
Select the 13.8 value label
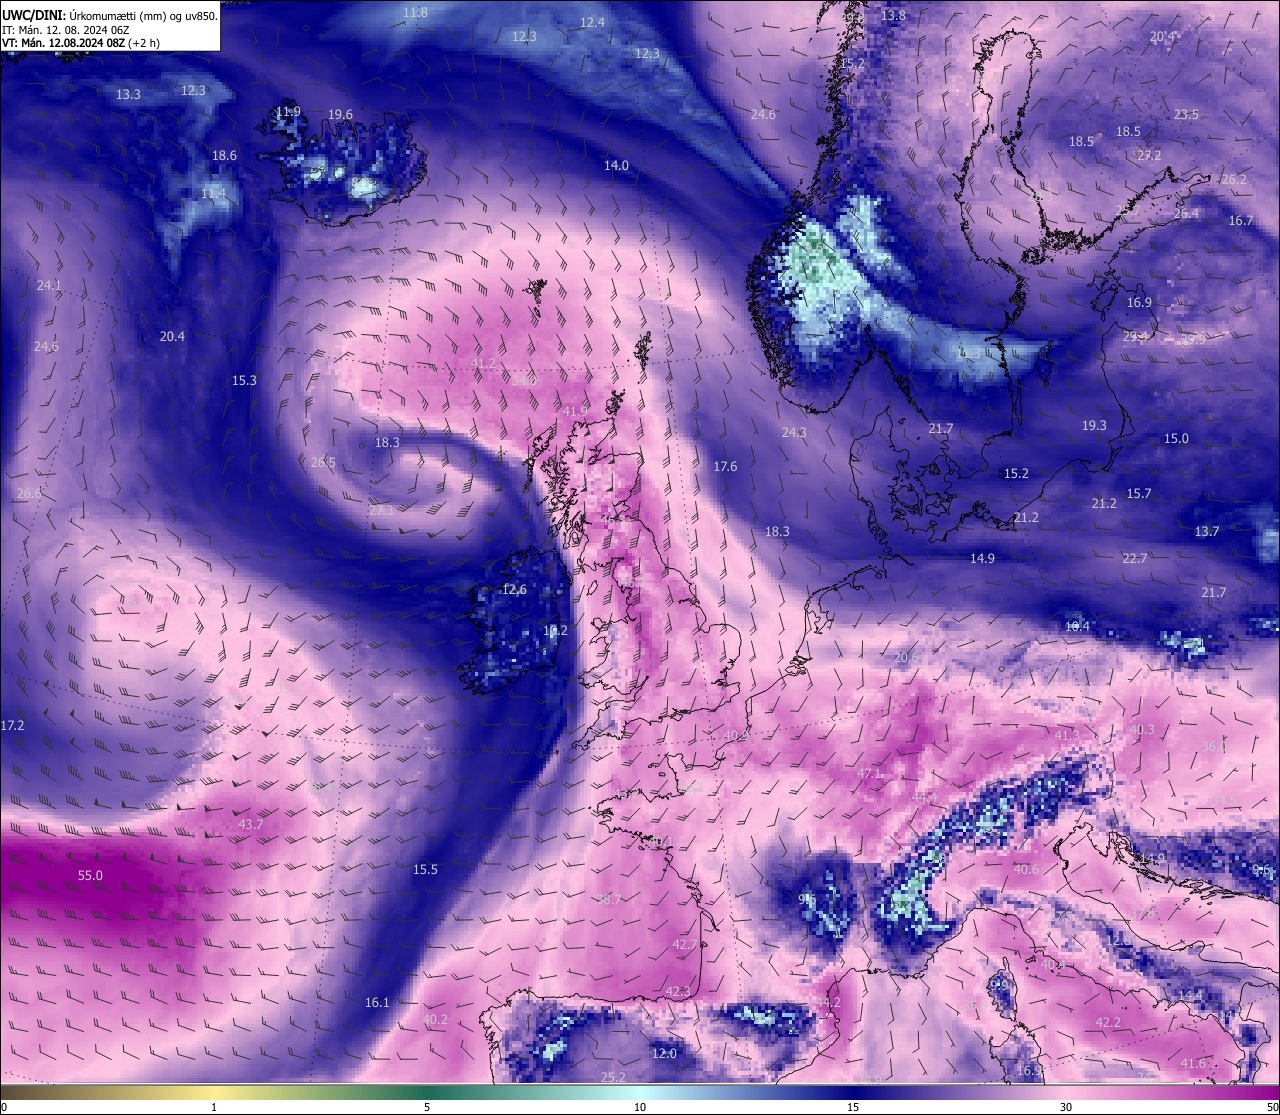(893, 15)
